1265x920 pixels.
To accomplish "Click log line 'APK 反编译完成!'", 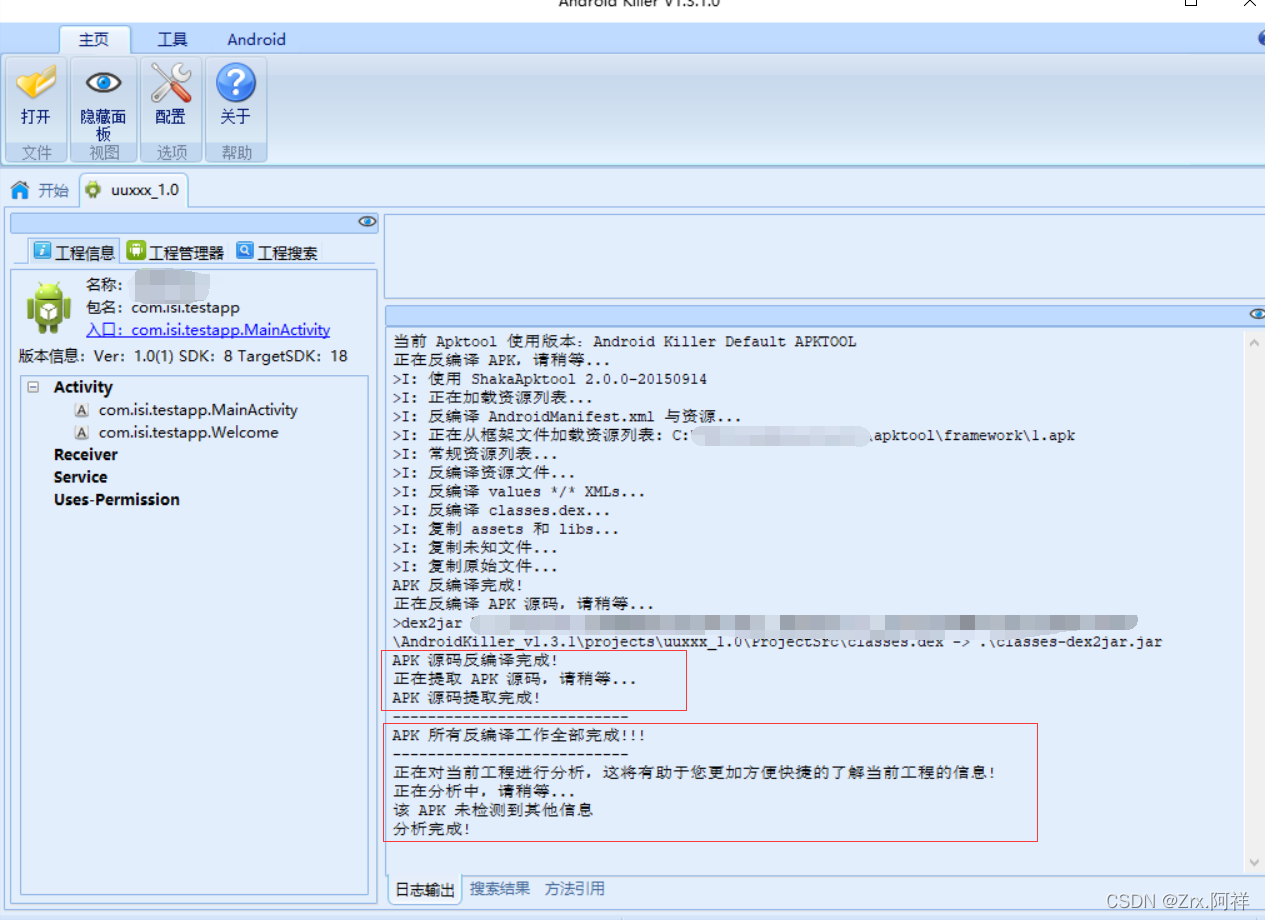I will pyautogui.click(x=458, y=586).
